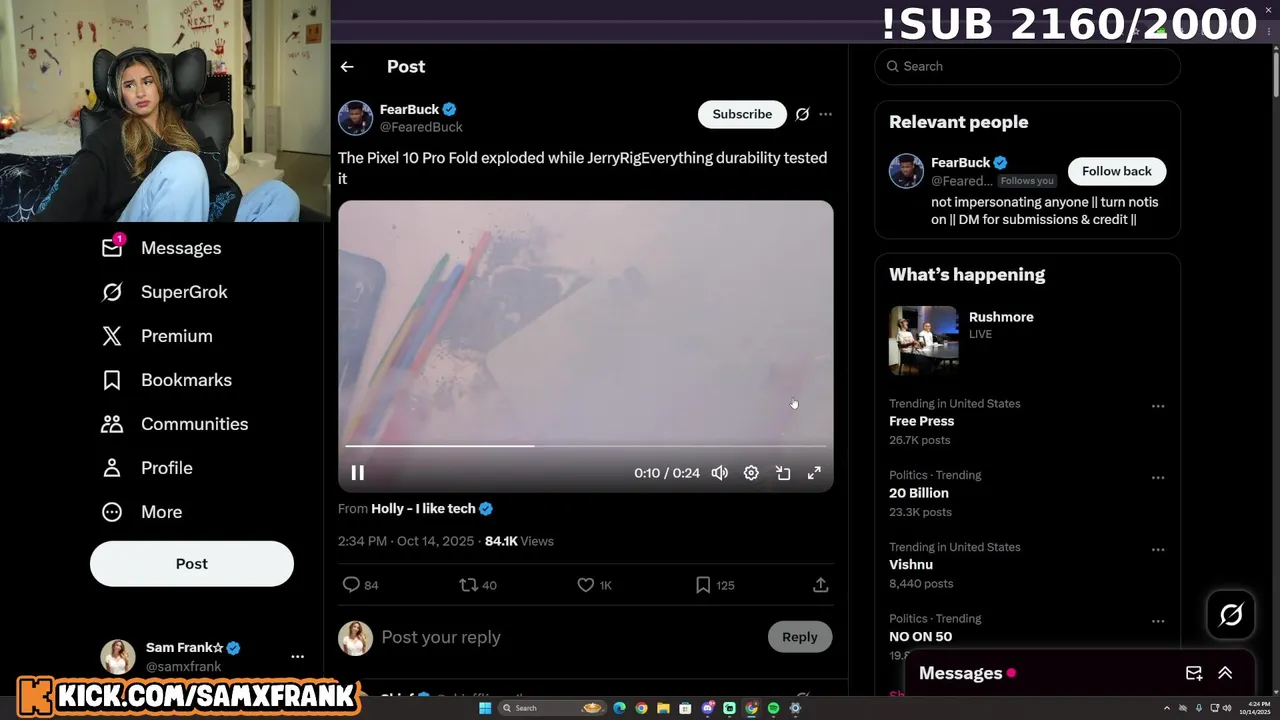Go back using the arrow beside Post
The width and height of the screenshot is (1280, 720).
click(x=347, y=67)
